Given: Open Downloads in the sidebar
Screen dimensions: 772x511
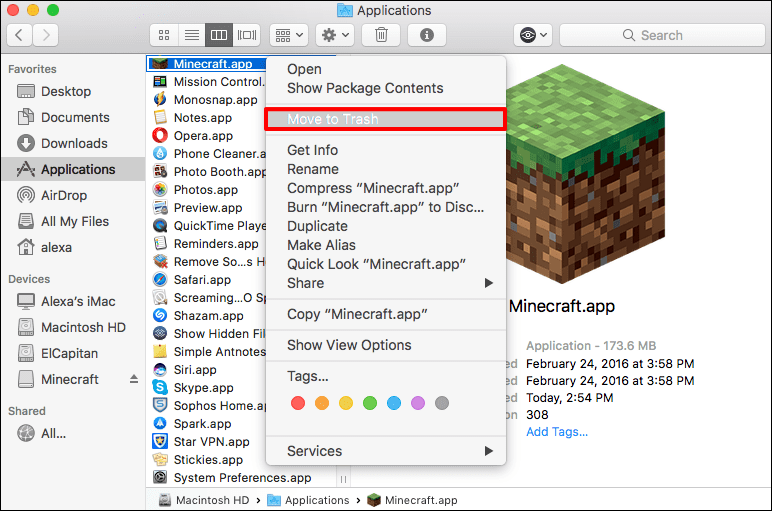Looking at the screenshot, I should point(73,143).
